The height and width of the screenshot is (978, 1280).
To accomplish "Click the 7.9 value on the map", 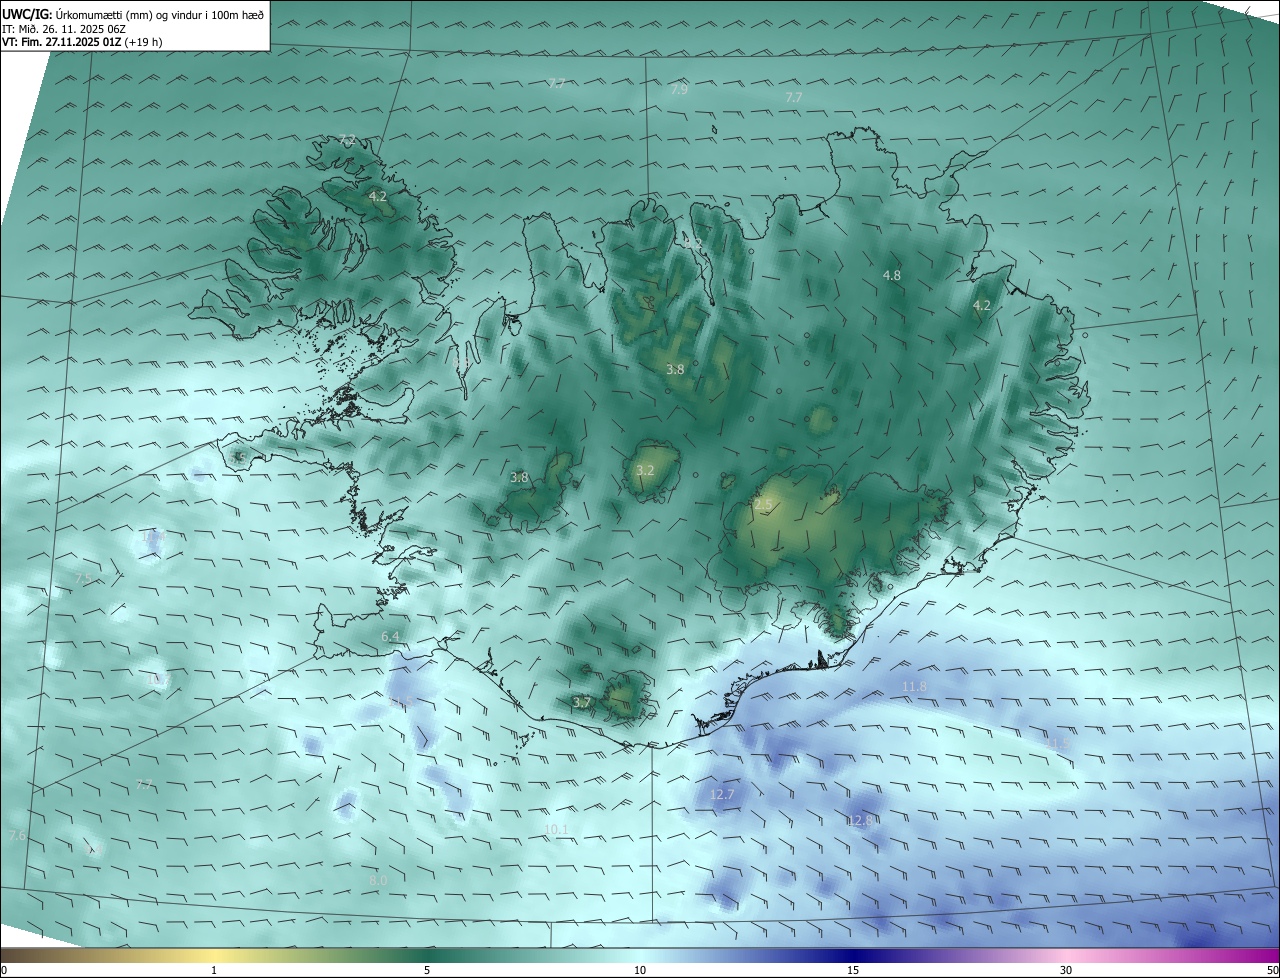I will (x=679, y=90).
